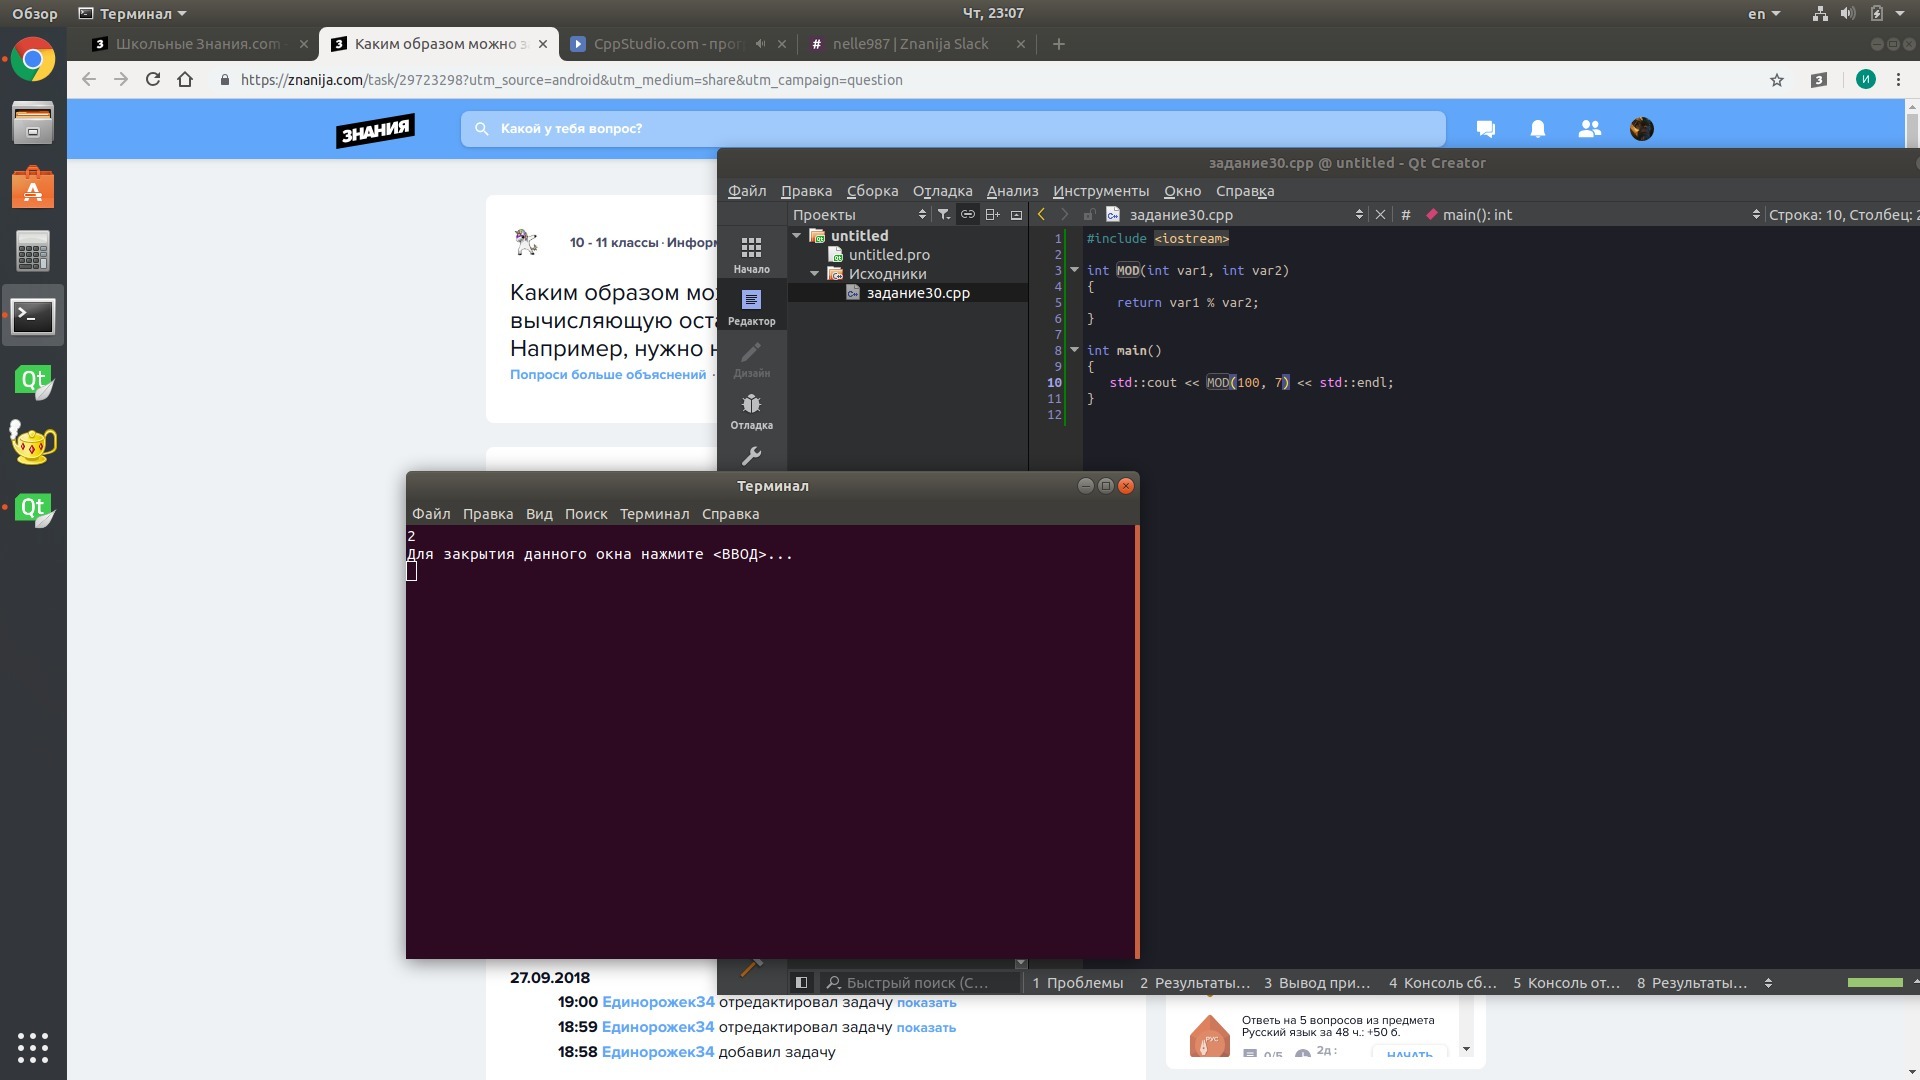Close the задание30.cpp document
The width and height of the screenshot is (1920, 1080).
click(x=1380, y=214)
